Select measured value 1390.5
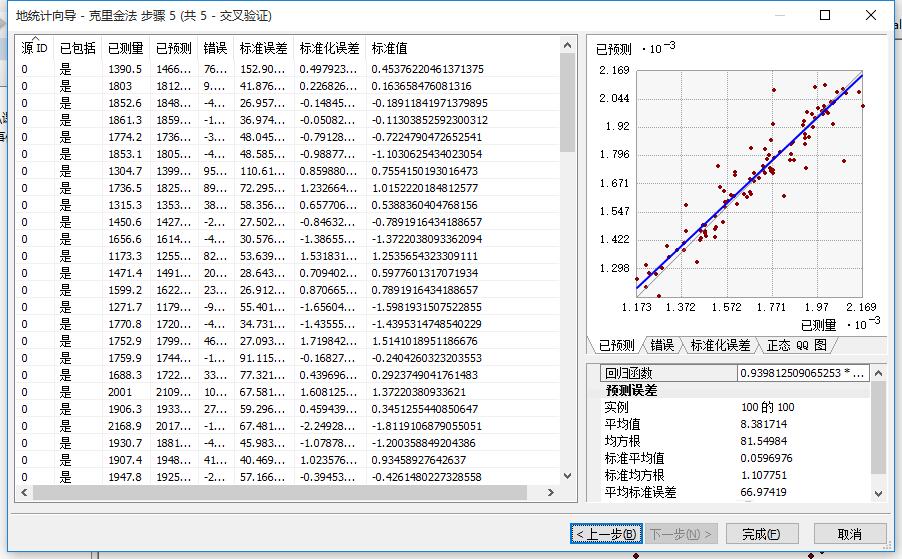The image size is (902, 559). 125,69
